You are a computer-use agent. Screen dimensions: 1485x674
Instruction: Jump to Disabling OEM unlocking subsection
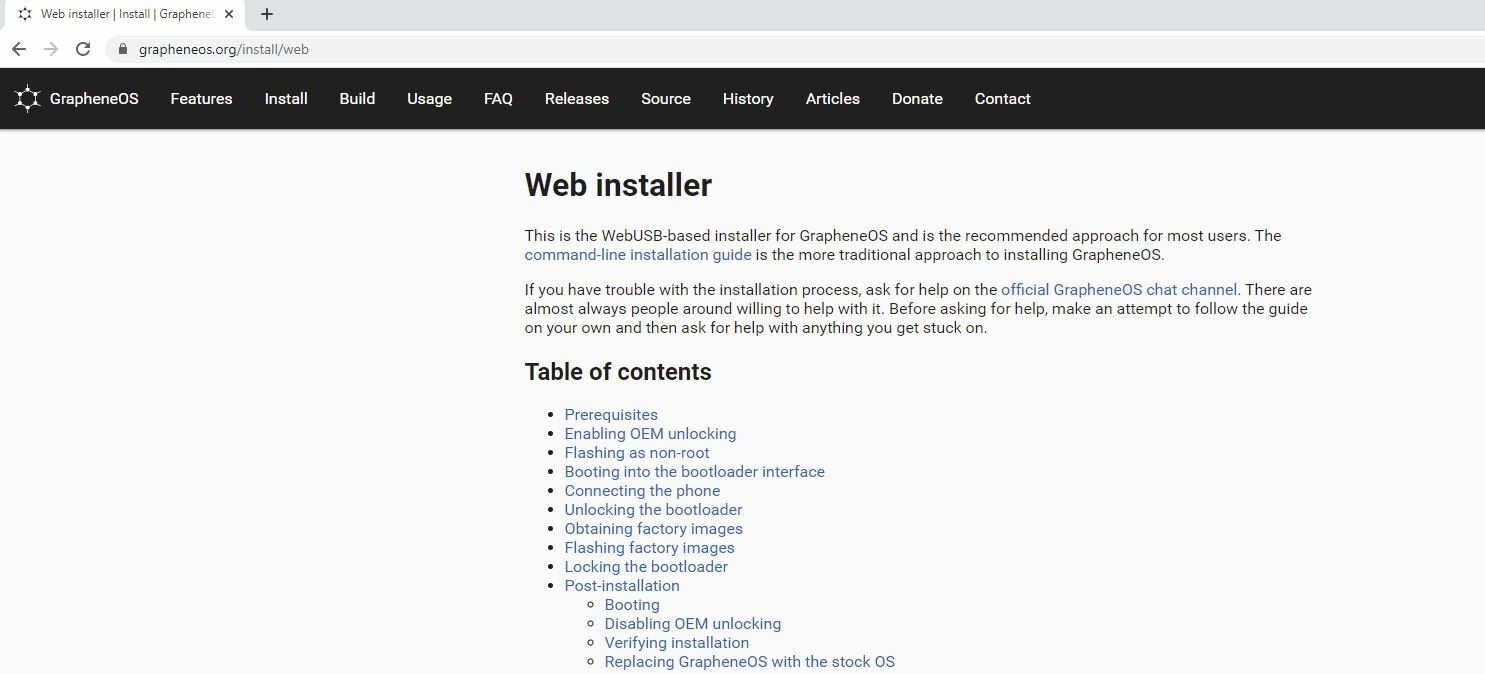(x=693, y=624)
